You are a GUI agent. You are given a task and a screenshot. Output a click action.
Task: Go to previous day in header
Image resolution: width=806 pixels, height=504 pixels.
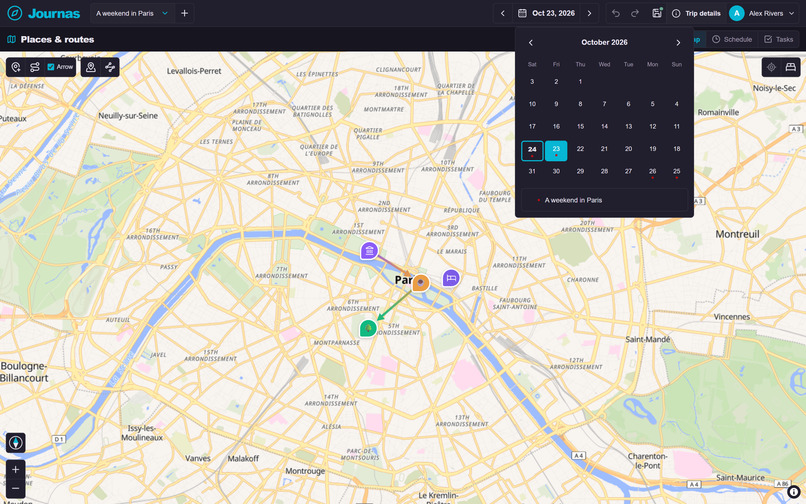(x=503, y=13)
